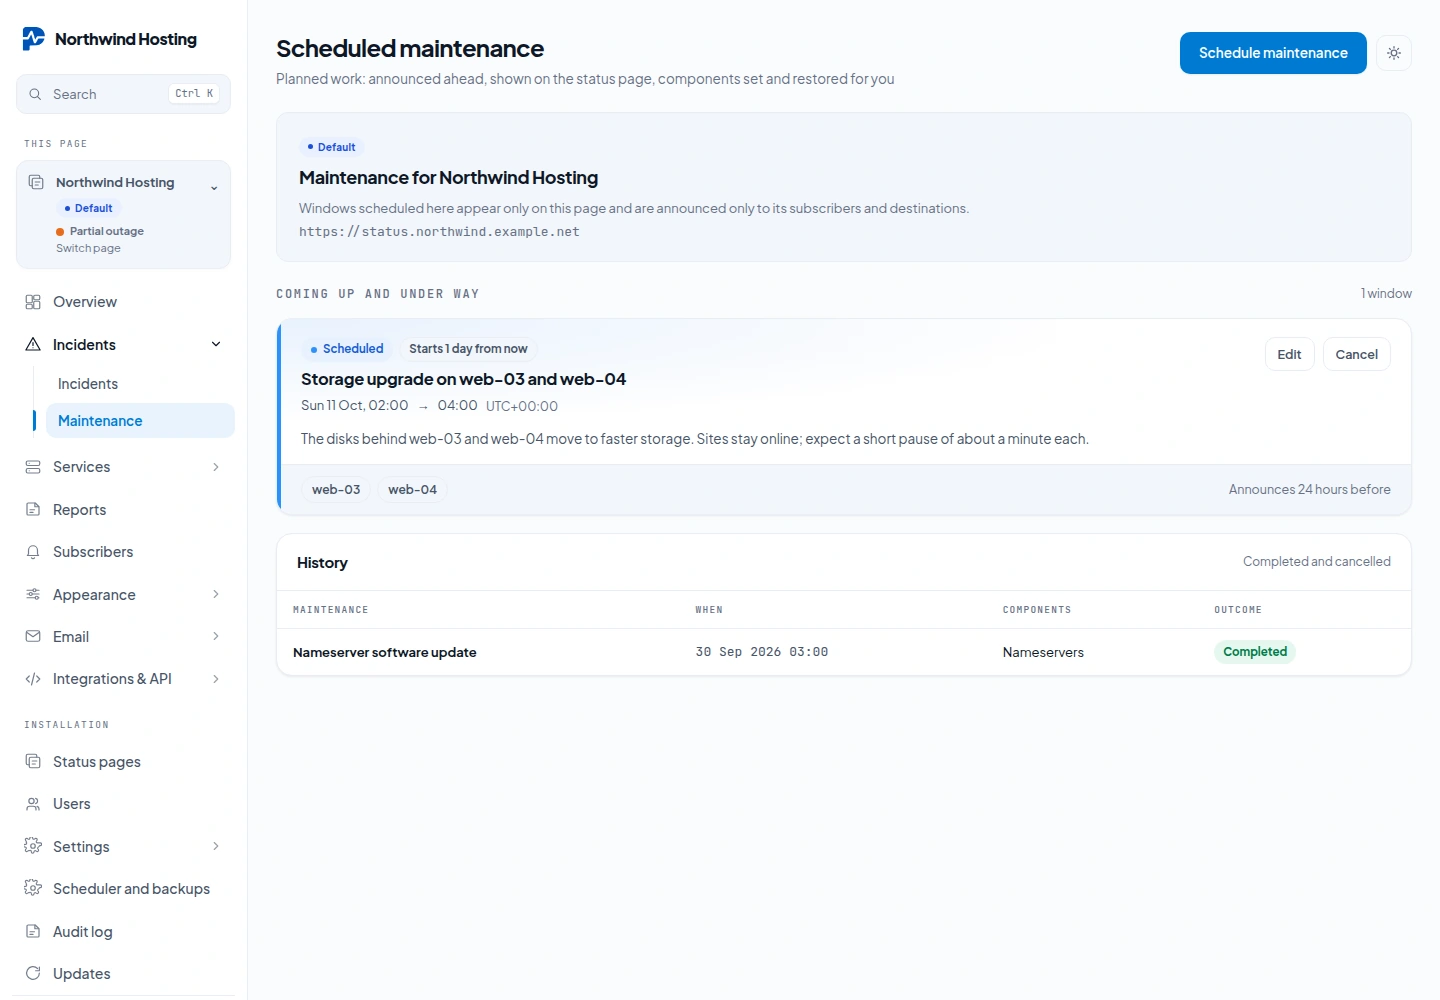Expand the Settings submenu chevron
This screenshot has height=1000, width=1440.
pyautogui.click(x=216, y=847)
